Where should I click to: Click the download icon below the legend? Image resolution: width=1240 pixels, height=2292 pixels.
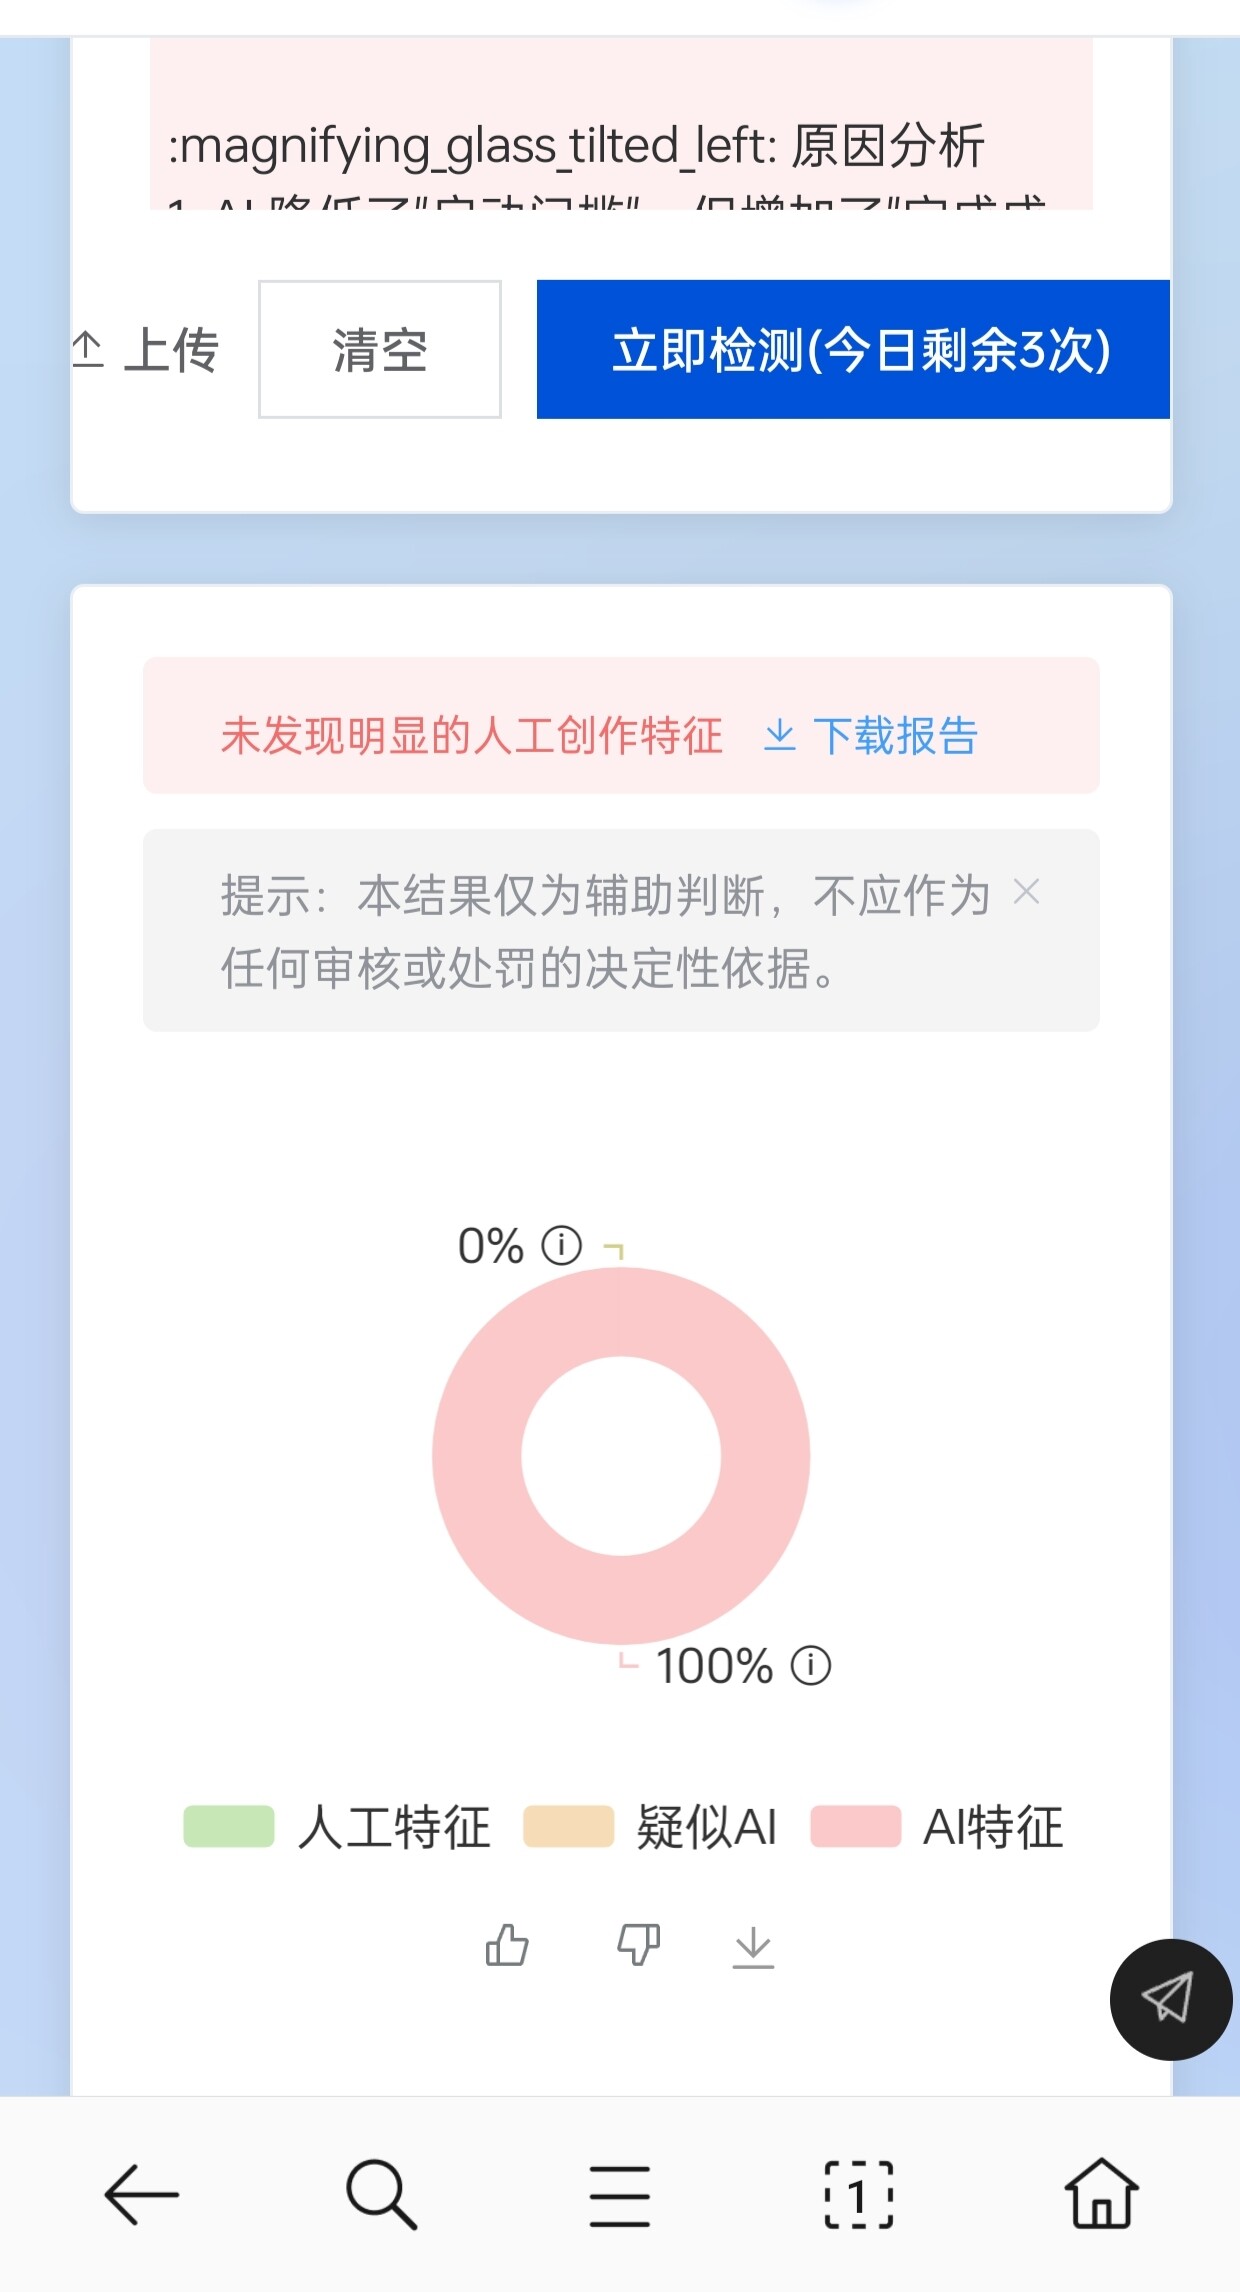[x=753, y=1947]
